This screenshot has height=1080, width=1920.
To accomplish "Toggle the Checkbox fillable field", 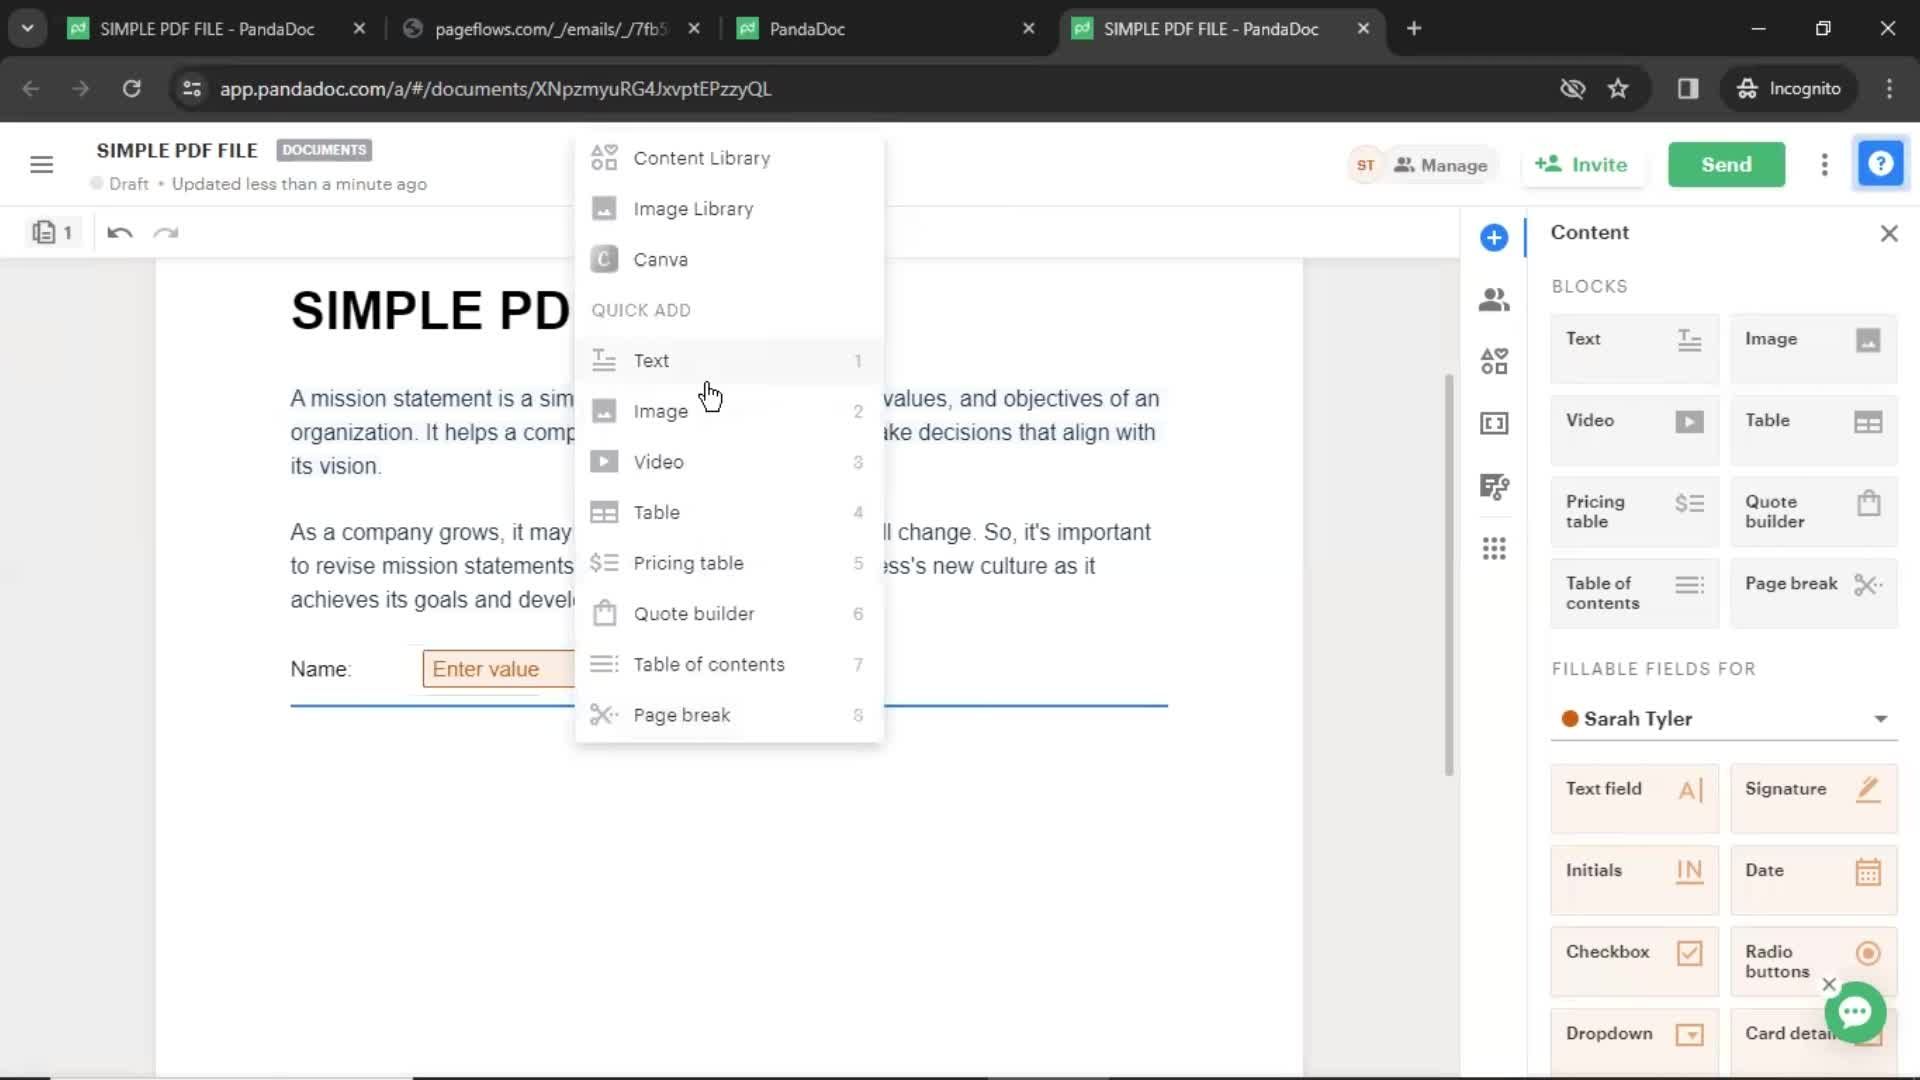I will pyautogui.click(x=1633, y=951).
